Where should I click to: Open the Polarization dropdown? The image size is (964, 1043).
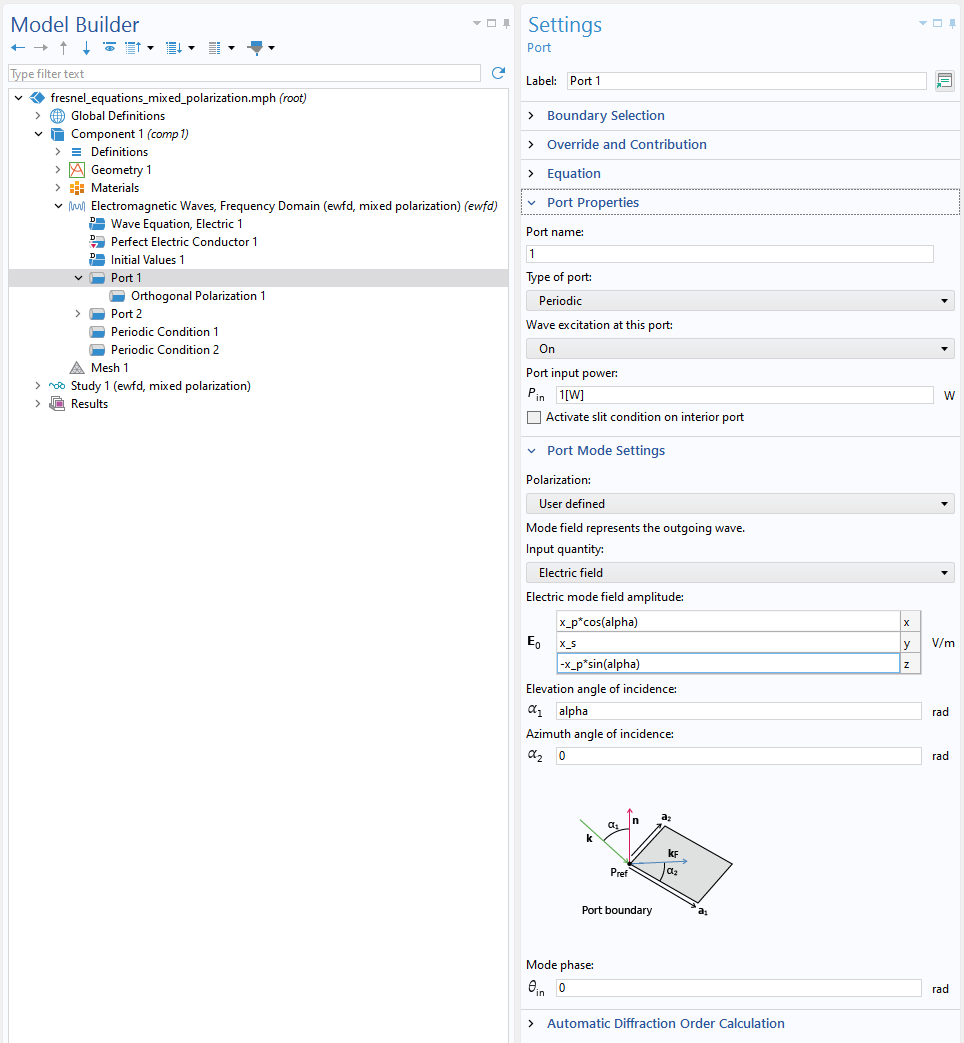pyautogui.click(x=738, y=503)
